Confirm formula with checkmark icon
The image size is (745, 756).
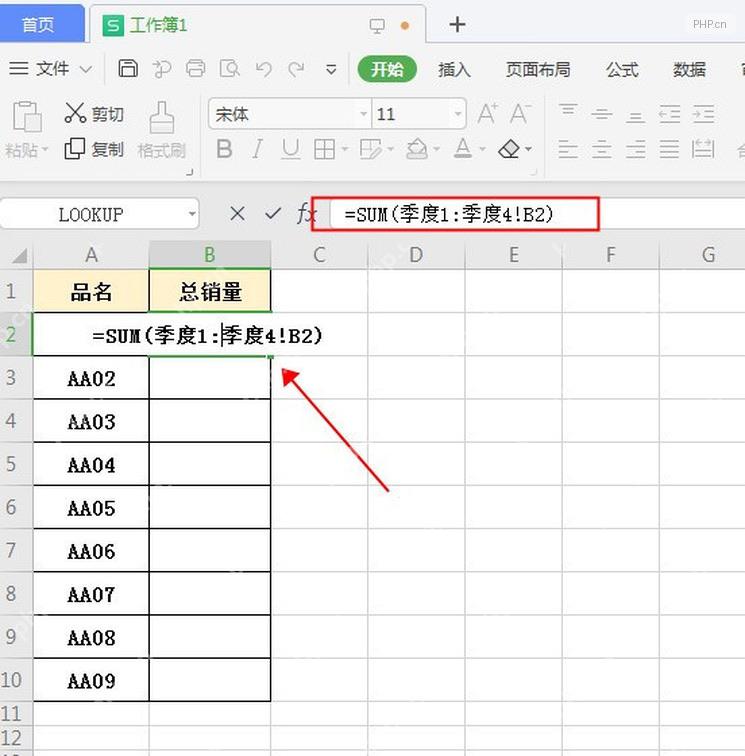point(273,214)
